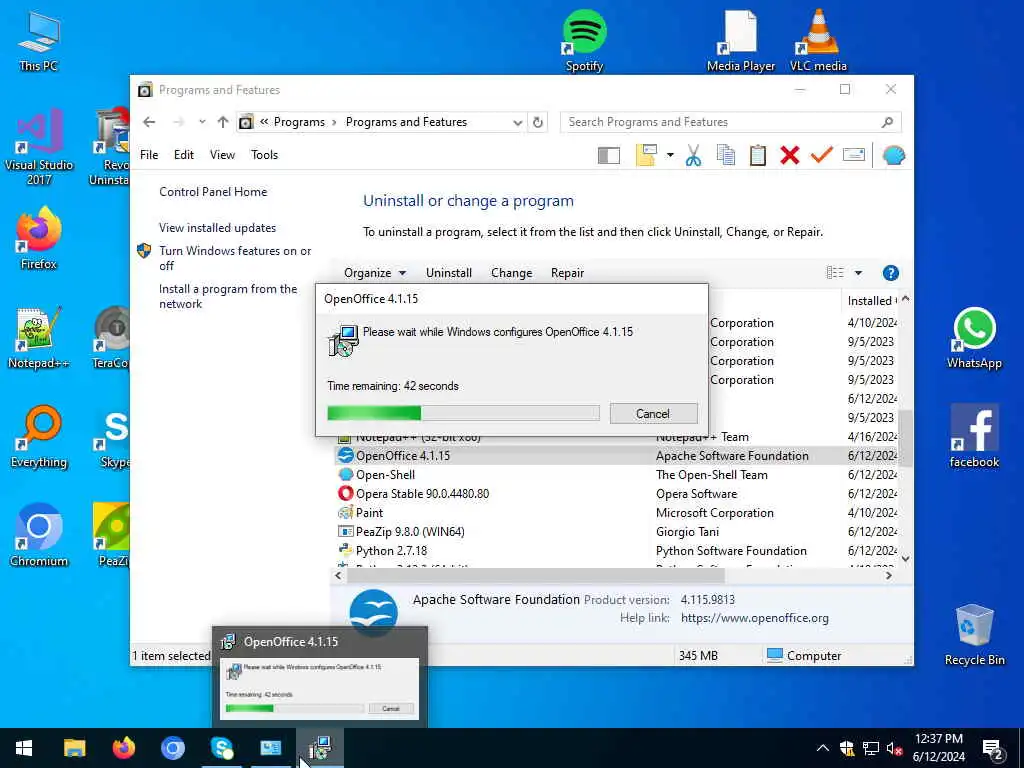1024x768 pixels.
Task: Go up one level with the Up arrow
Action: point(223,122)
